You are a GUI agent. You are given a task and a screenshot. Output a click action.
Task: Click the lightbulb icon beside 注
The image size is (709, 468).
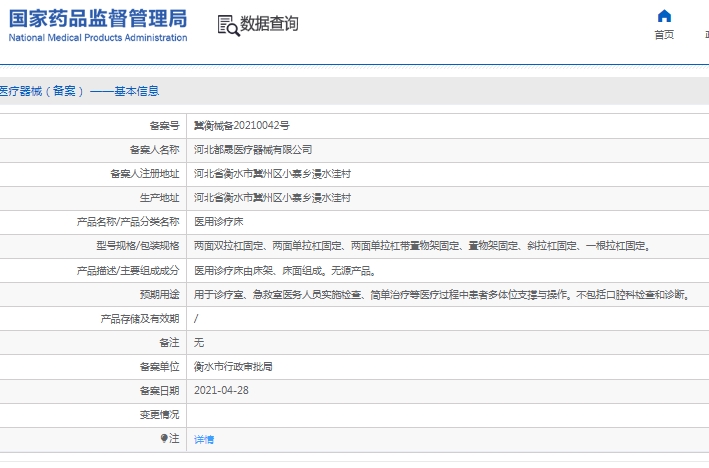[164, 438]
